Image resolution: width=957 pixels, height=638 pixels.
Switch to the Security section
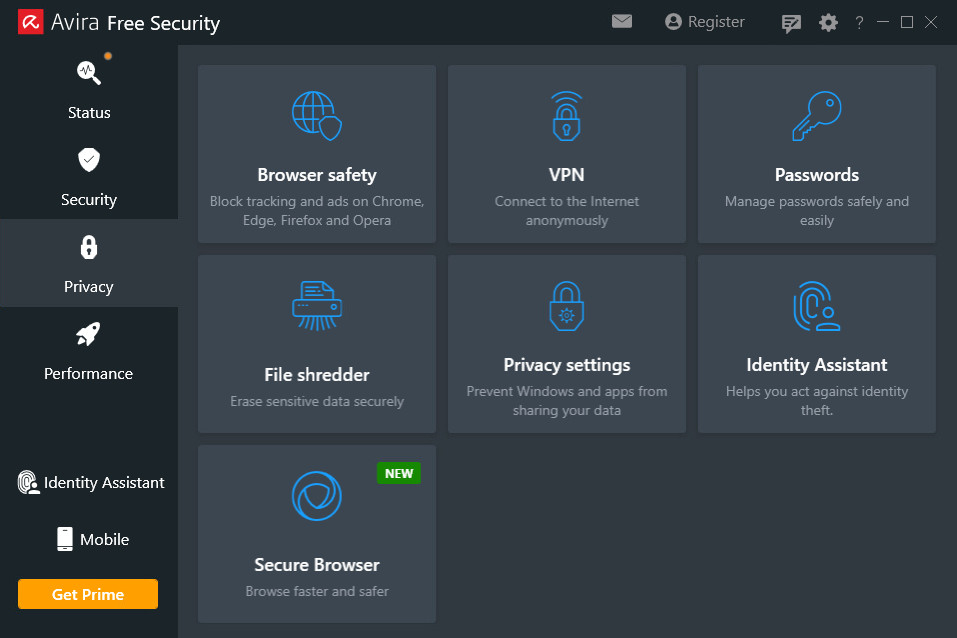tap(89, 176)
